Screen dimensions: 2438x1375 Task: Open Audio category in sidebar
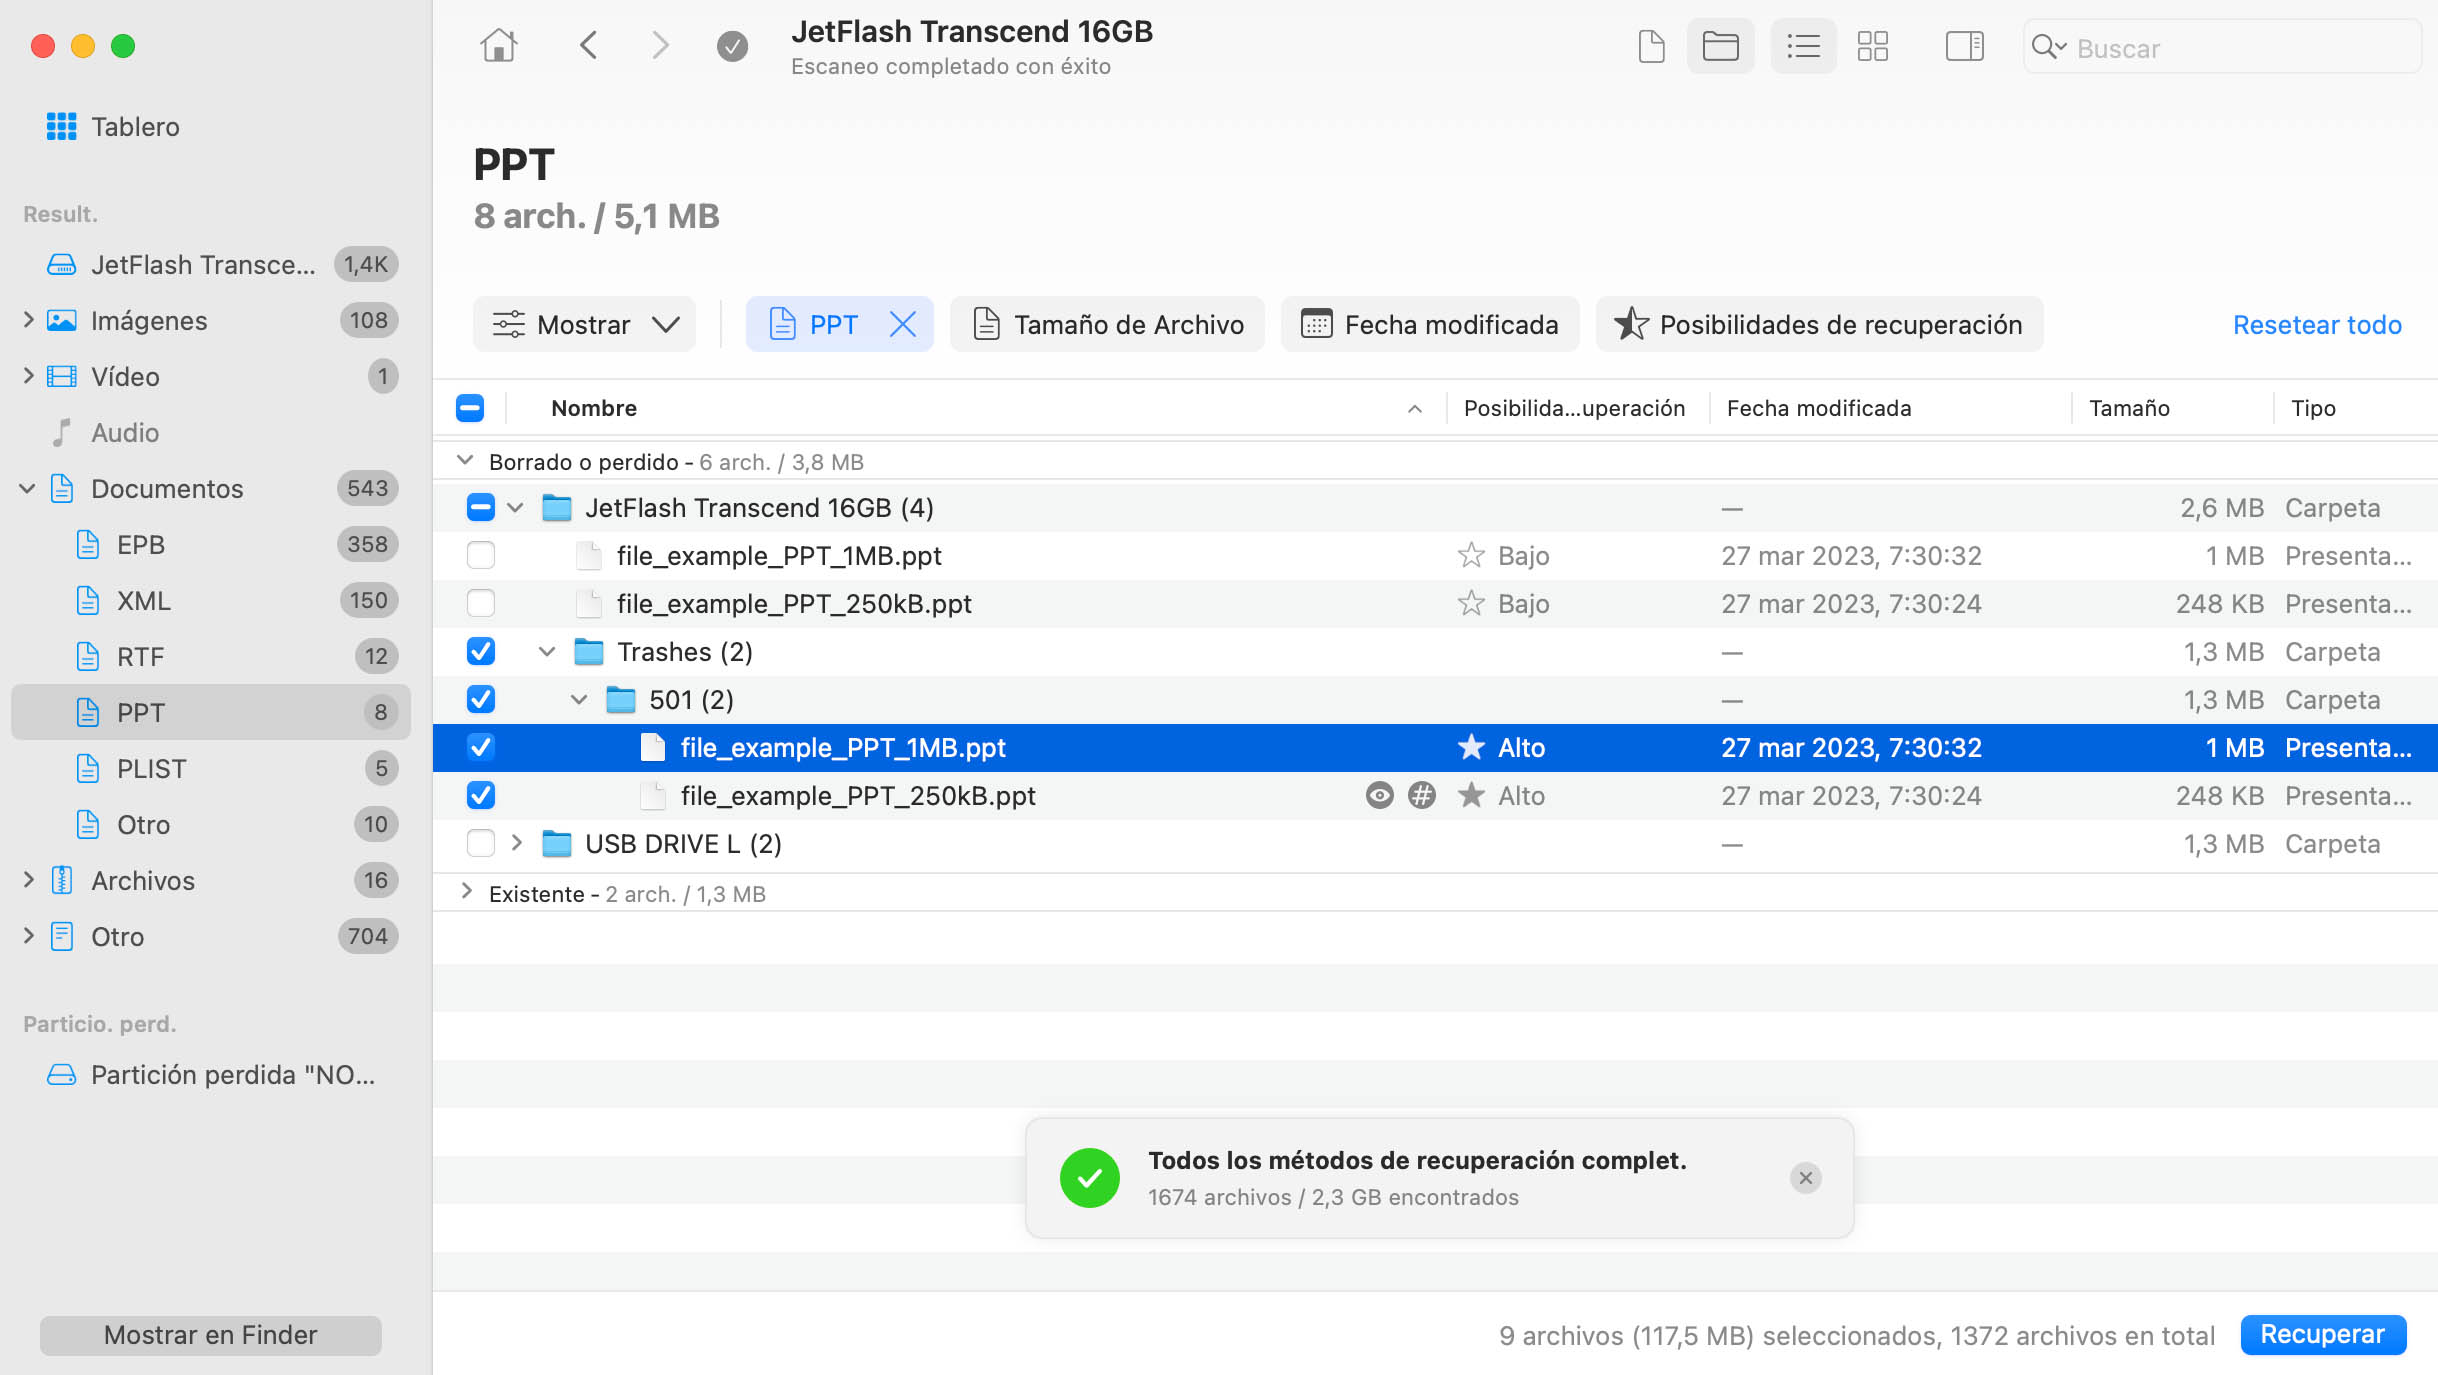tap(211, 433)
